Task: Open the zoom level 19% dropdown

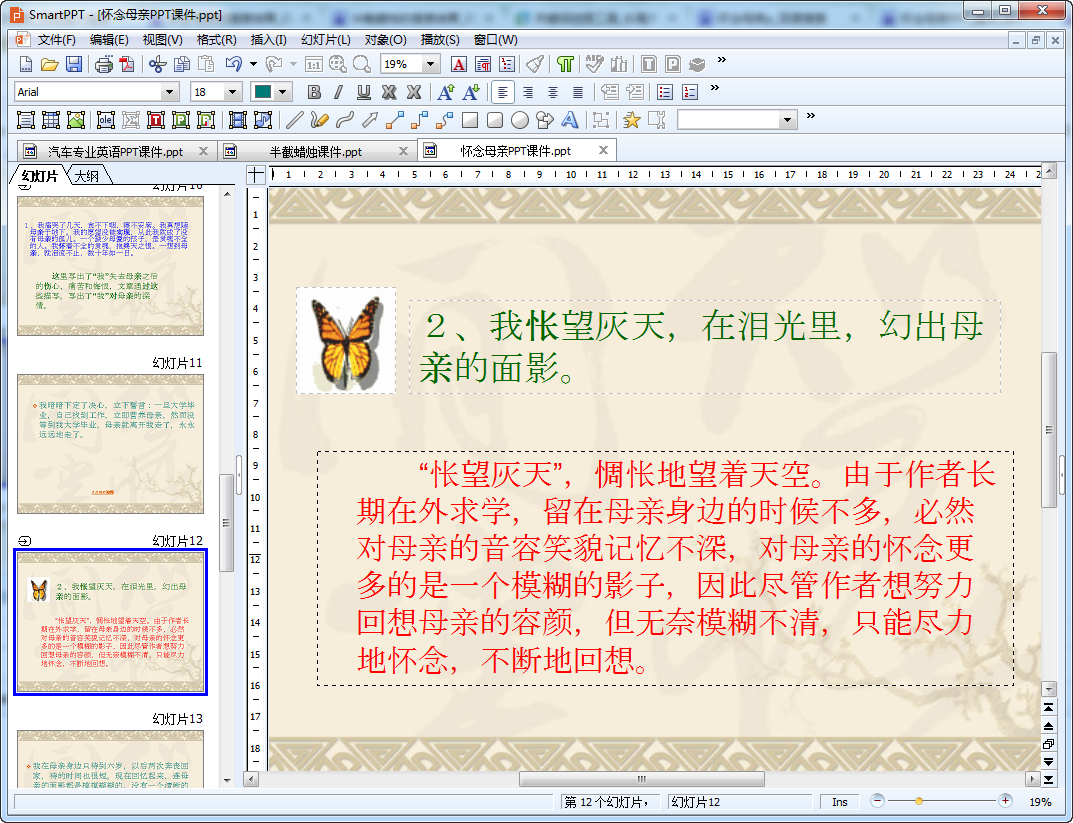Action: (430, 64)
